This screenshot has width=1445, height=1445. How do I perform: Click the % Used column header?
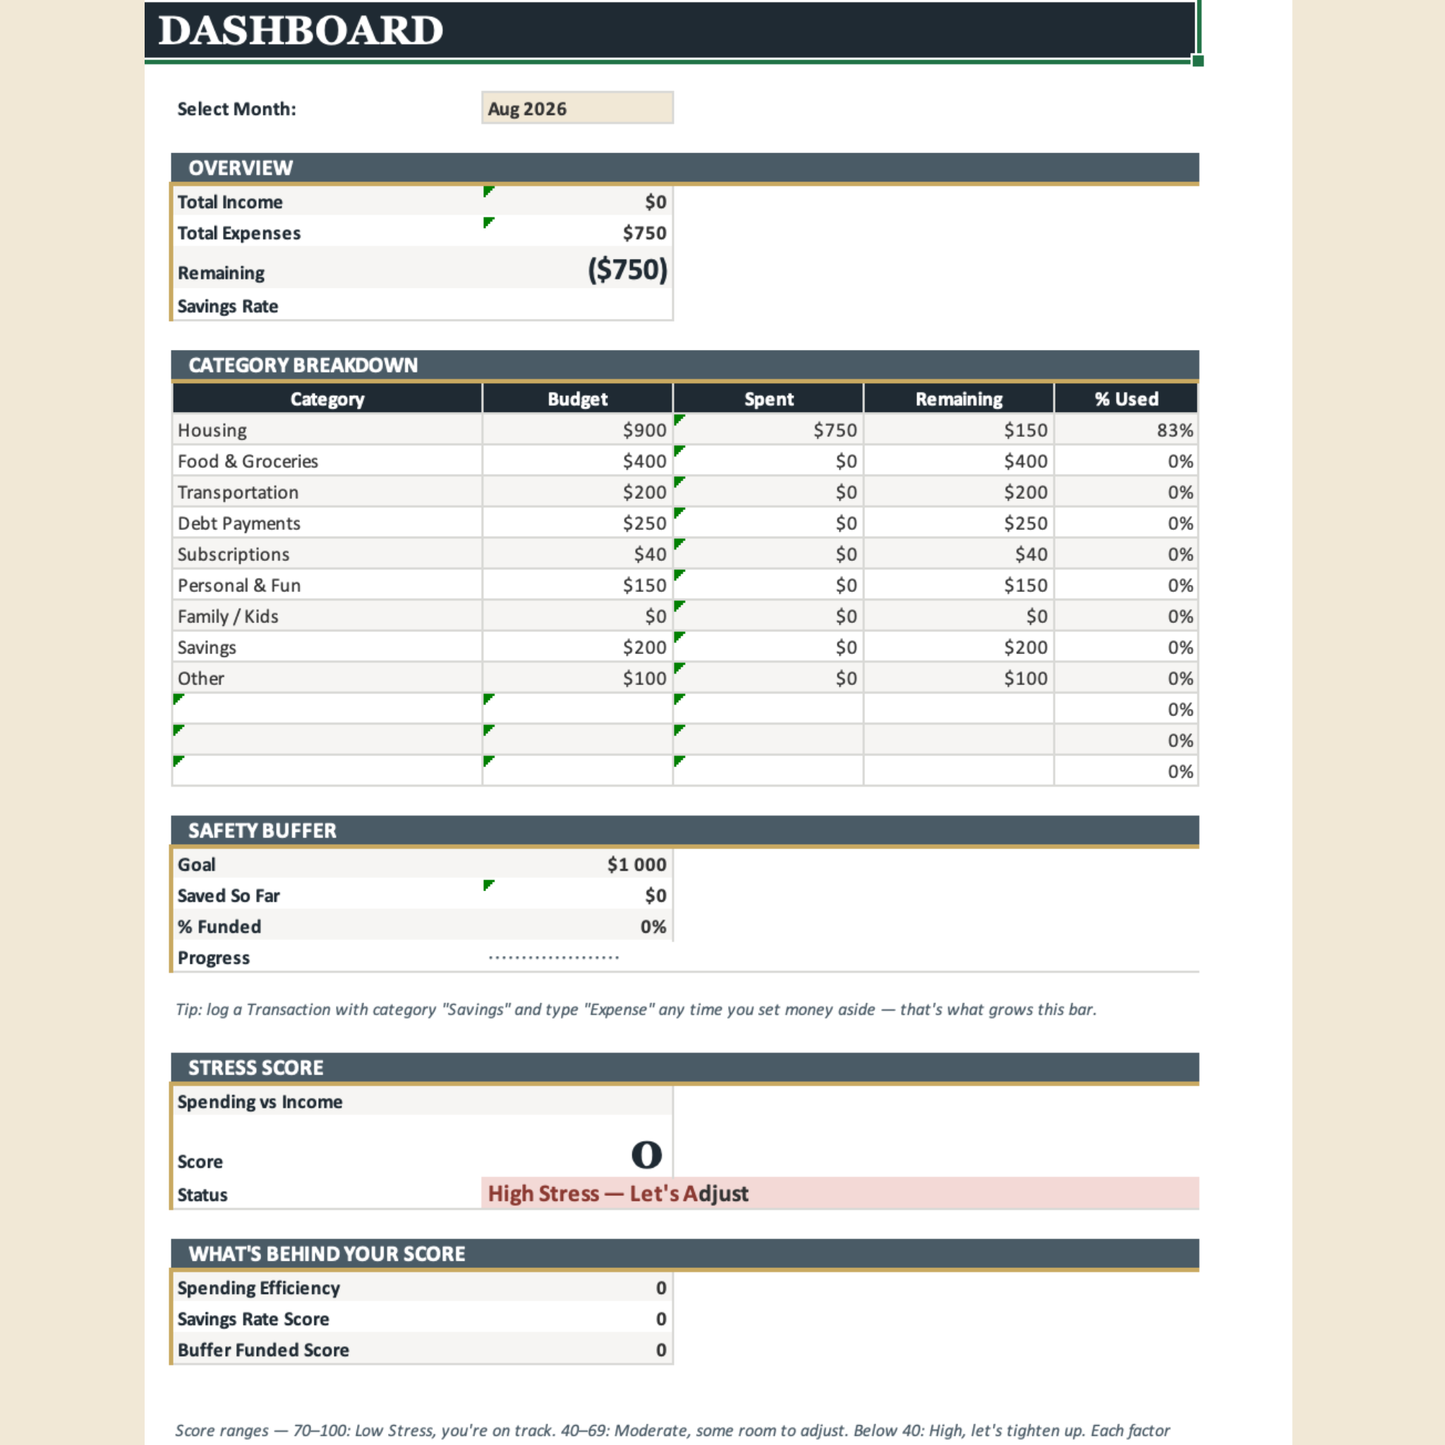click(1126, 398)
